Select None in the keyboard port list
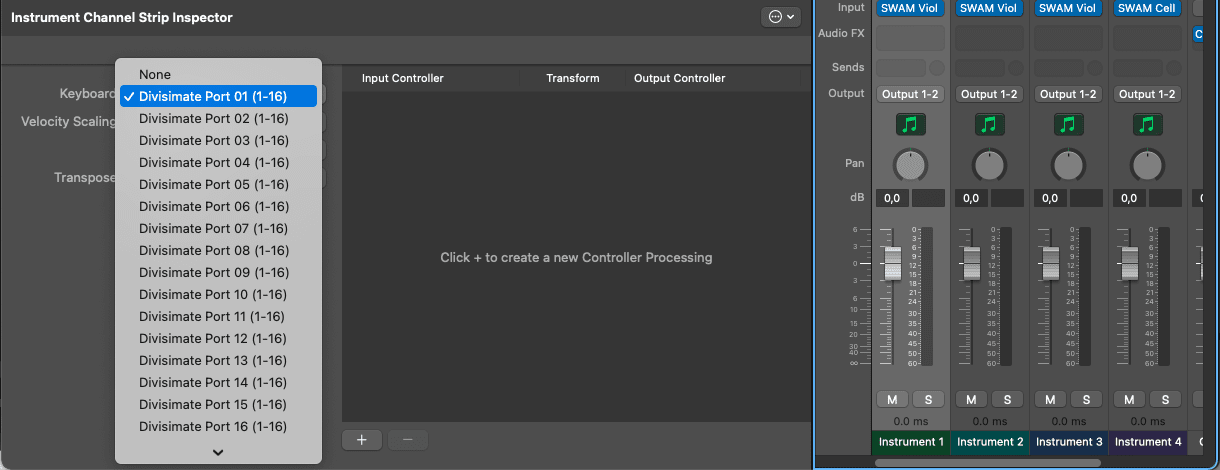Viewport: 1220px width, 470px height. coord(218,74)
